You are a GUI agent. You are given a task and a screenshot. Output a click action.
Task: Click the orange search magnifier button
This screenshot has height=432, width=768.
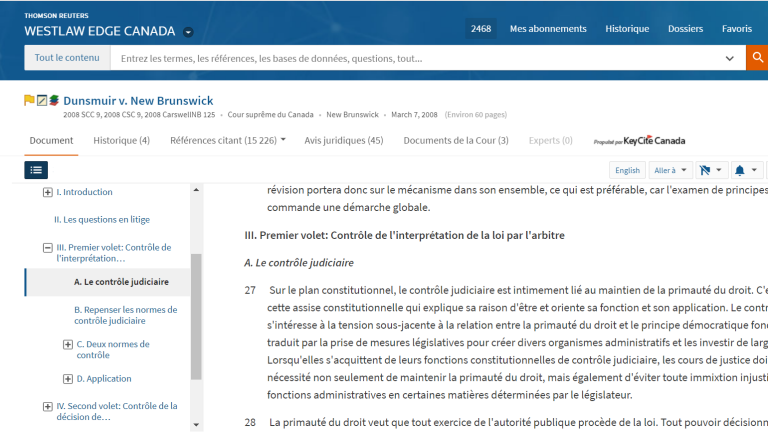[x=757, y=58]
